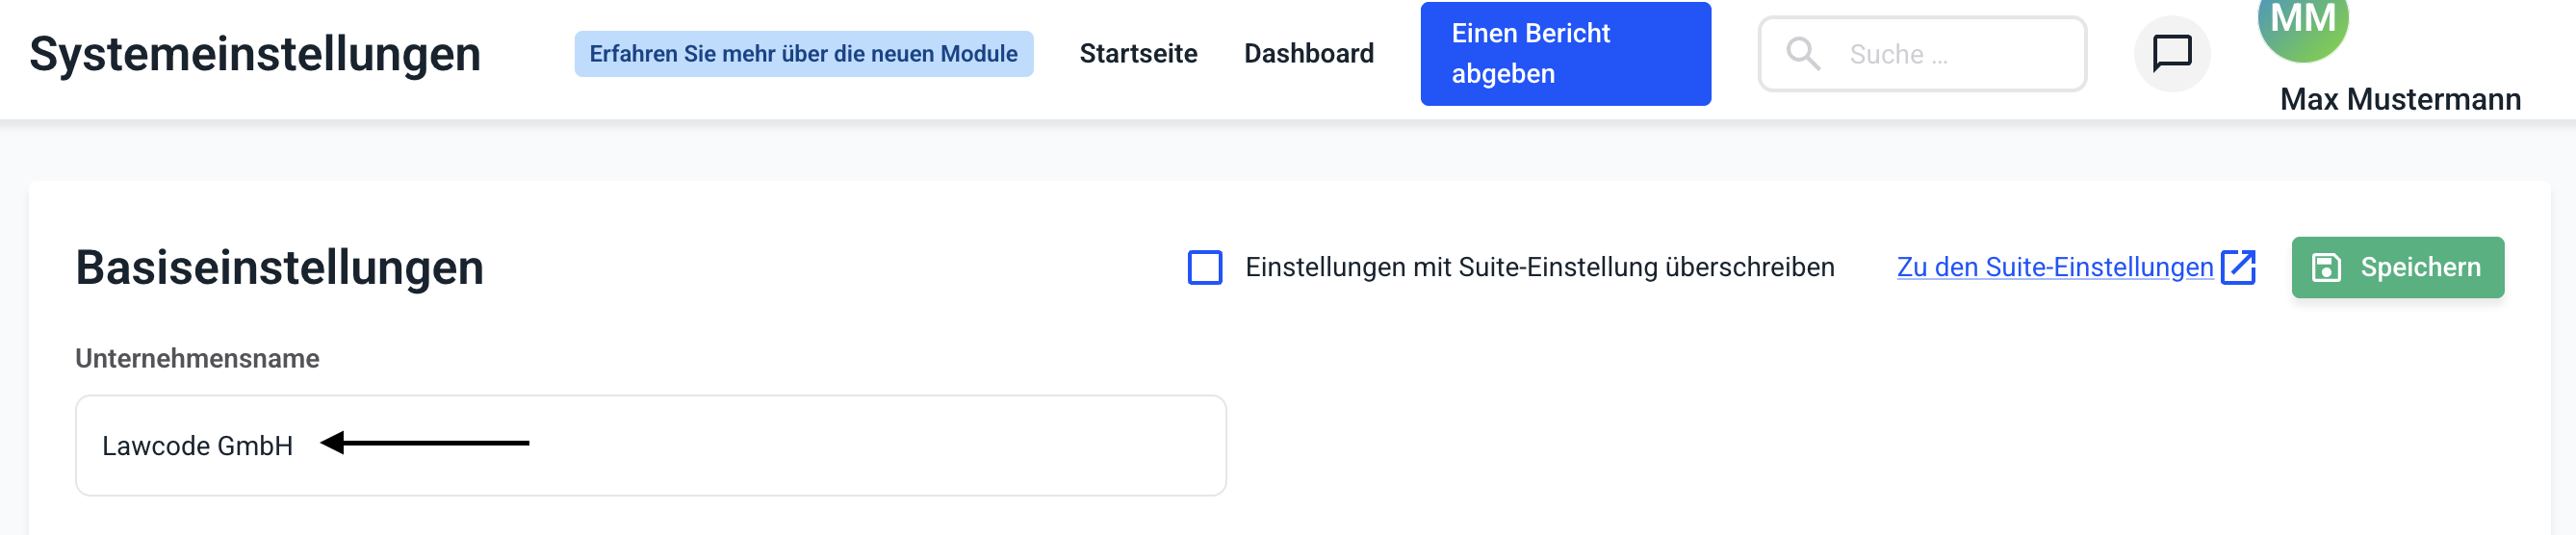Click the black arrow beside Lawcode GmbH
Image resolution: width=2576 pixels, height=535 pixels.
coord(425,443)
